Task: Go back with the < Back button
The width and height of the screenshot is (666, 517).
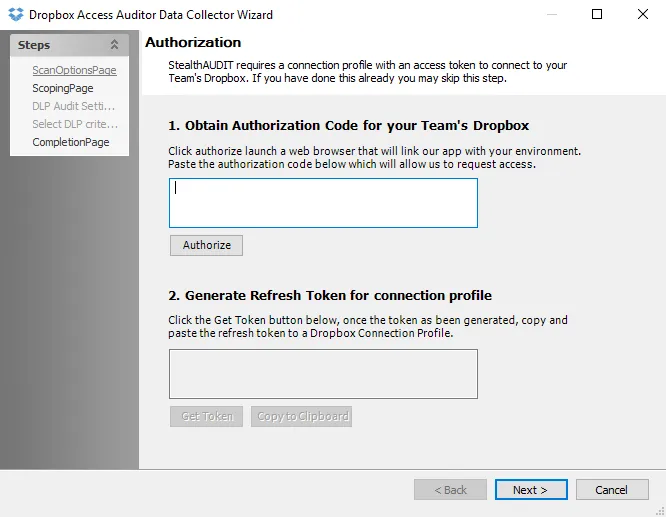Action: [450, 490]
